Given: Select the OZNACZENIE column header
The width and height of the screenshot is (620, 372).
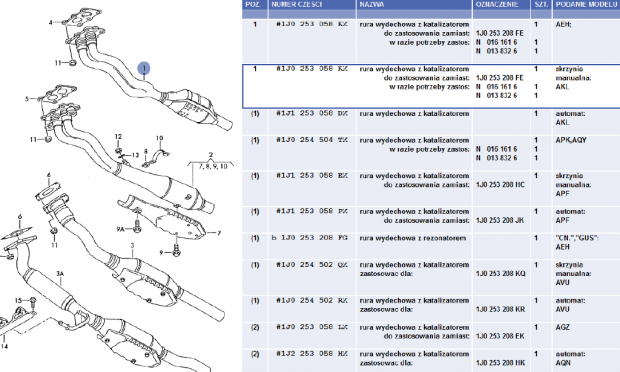Looking at the screenshot, I should [x=497, y=4].
